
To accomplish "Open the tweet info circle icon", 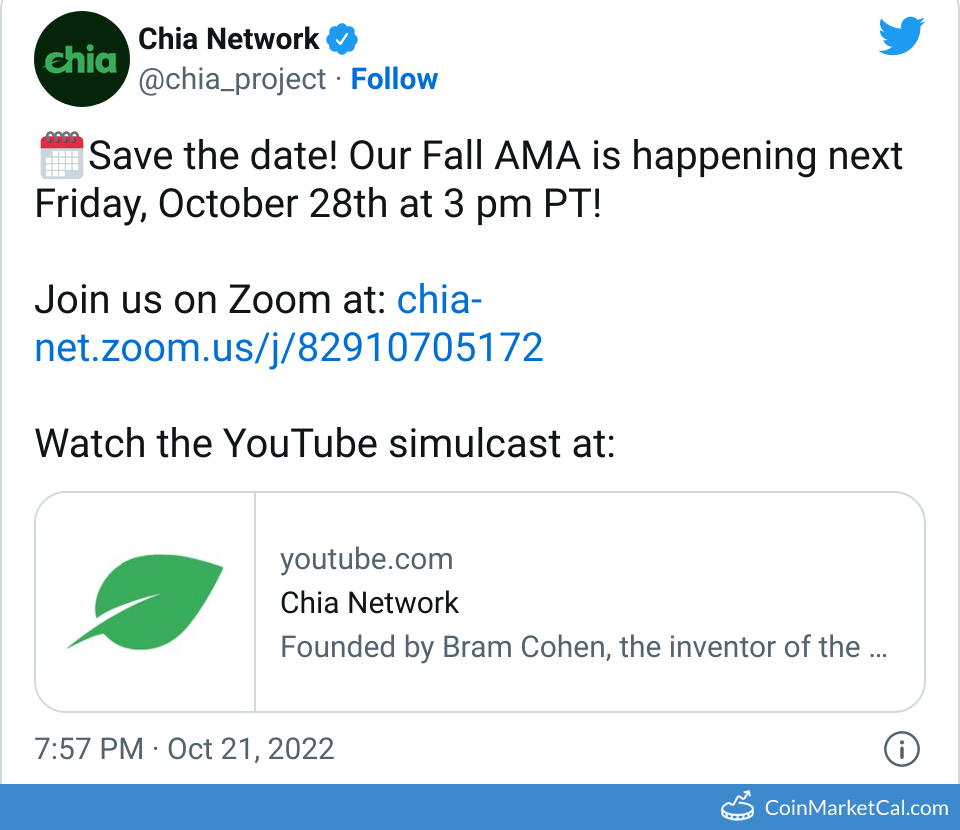I will point(901,748).
